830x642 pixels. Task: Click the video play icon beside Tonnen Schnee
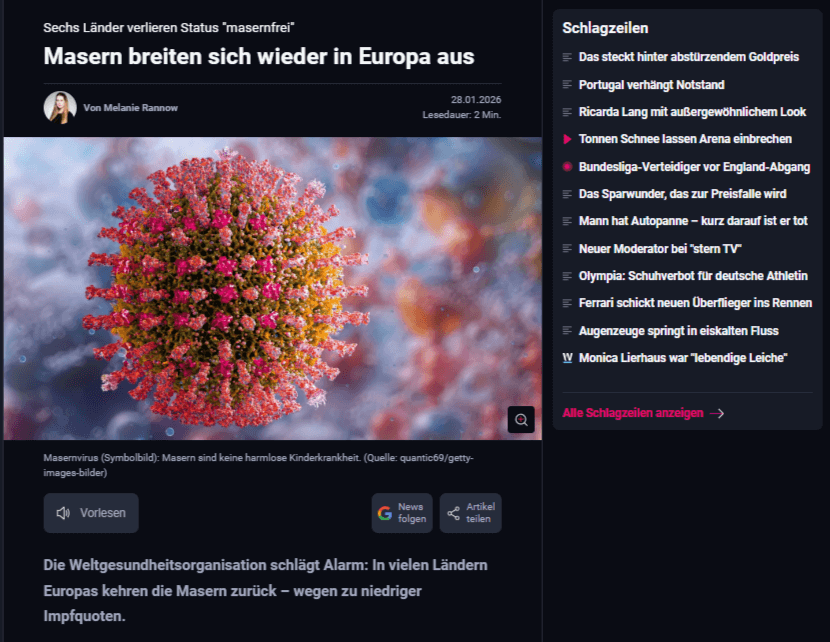tap(567, 139)
